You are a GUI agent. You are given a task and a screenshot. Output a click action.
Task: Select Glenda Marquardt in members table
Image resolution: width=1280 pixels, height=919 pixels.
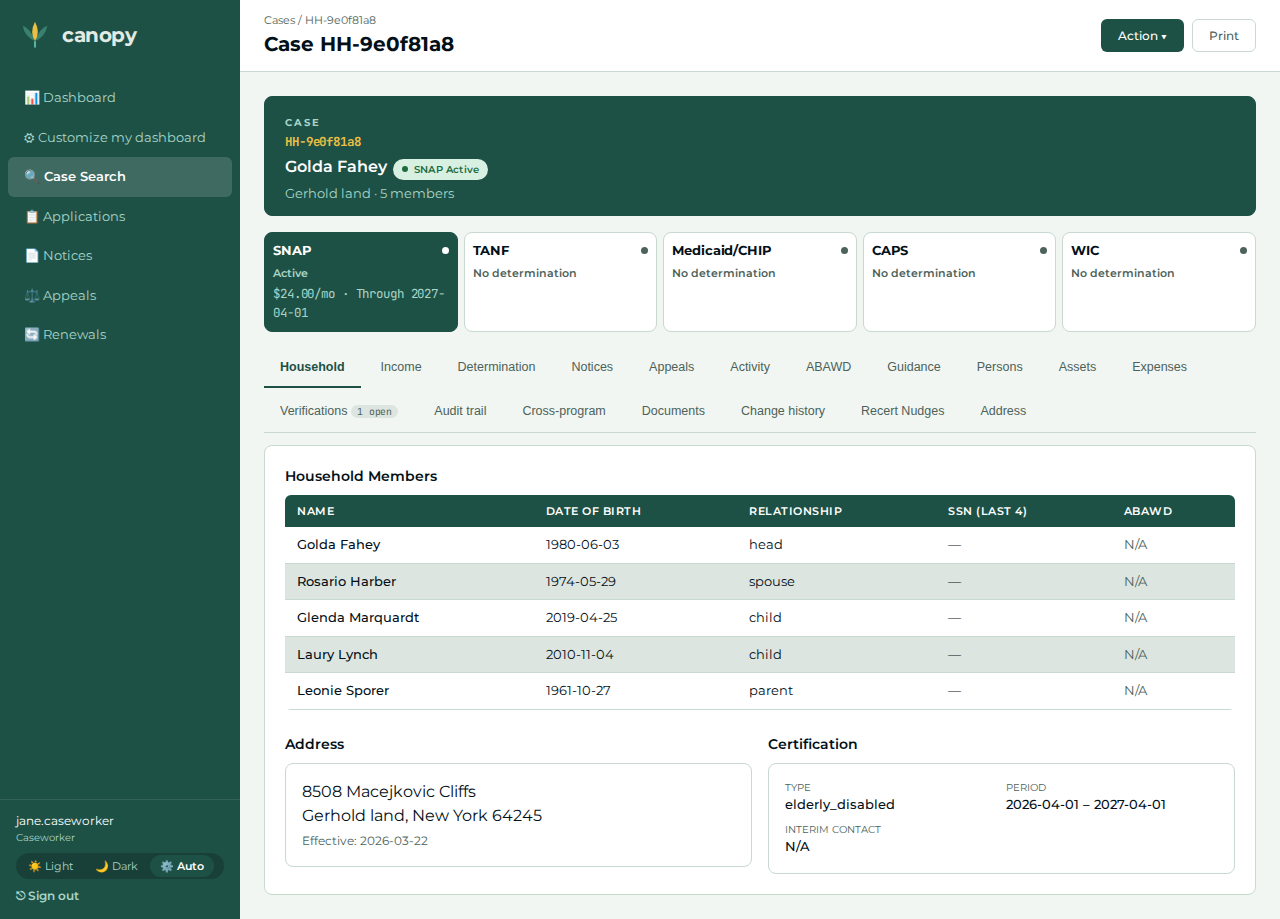358,618
